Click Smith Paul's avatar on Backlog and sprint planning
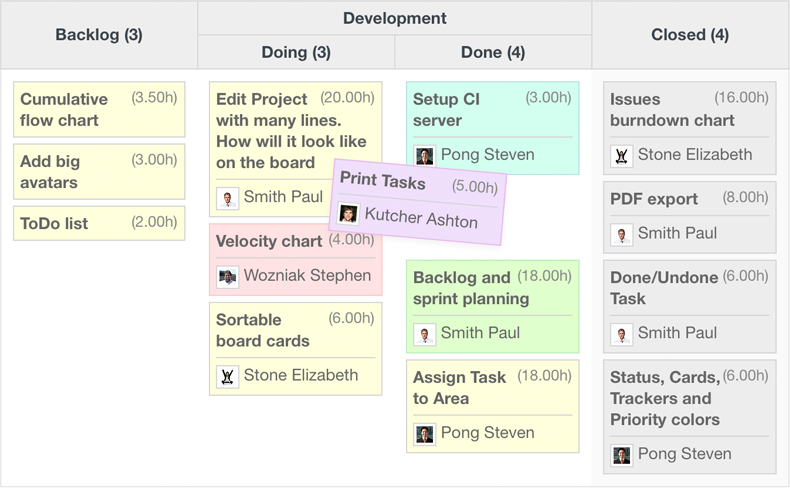790x488 pixels. (425, 334)
